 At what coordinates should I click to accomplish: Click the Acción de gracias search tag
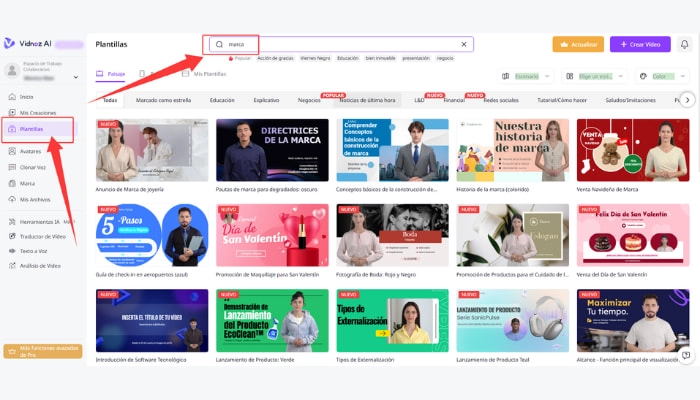point(275,58)
